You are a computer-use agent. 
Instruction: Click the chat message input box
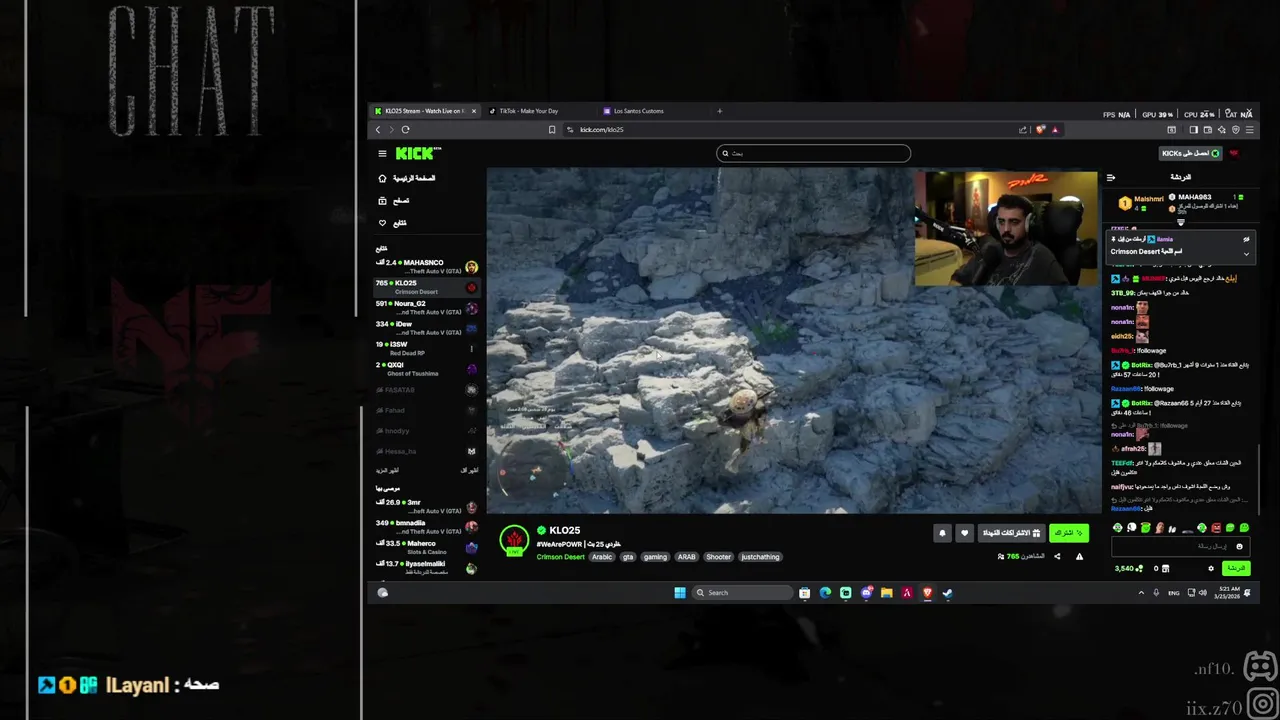pos(1180,546)
